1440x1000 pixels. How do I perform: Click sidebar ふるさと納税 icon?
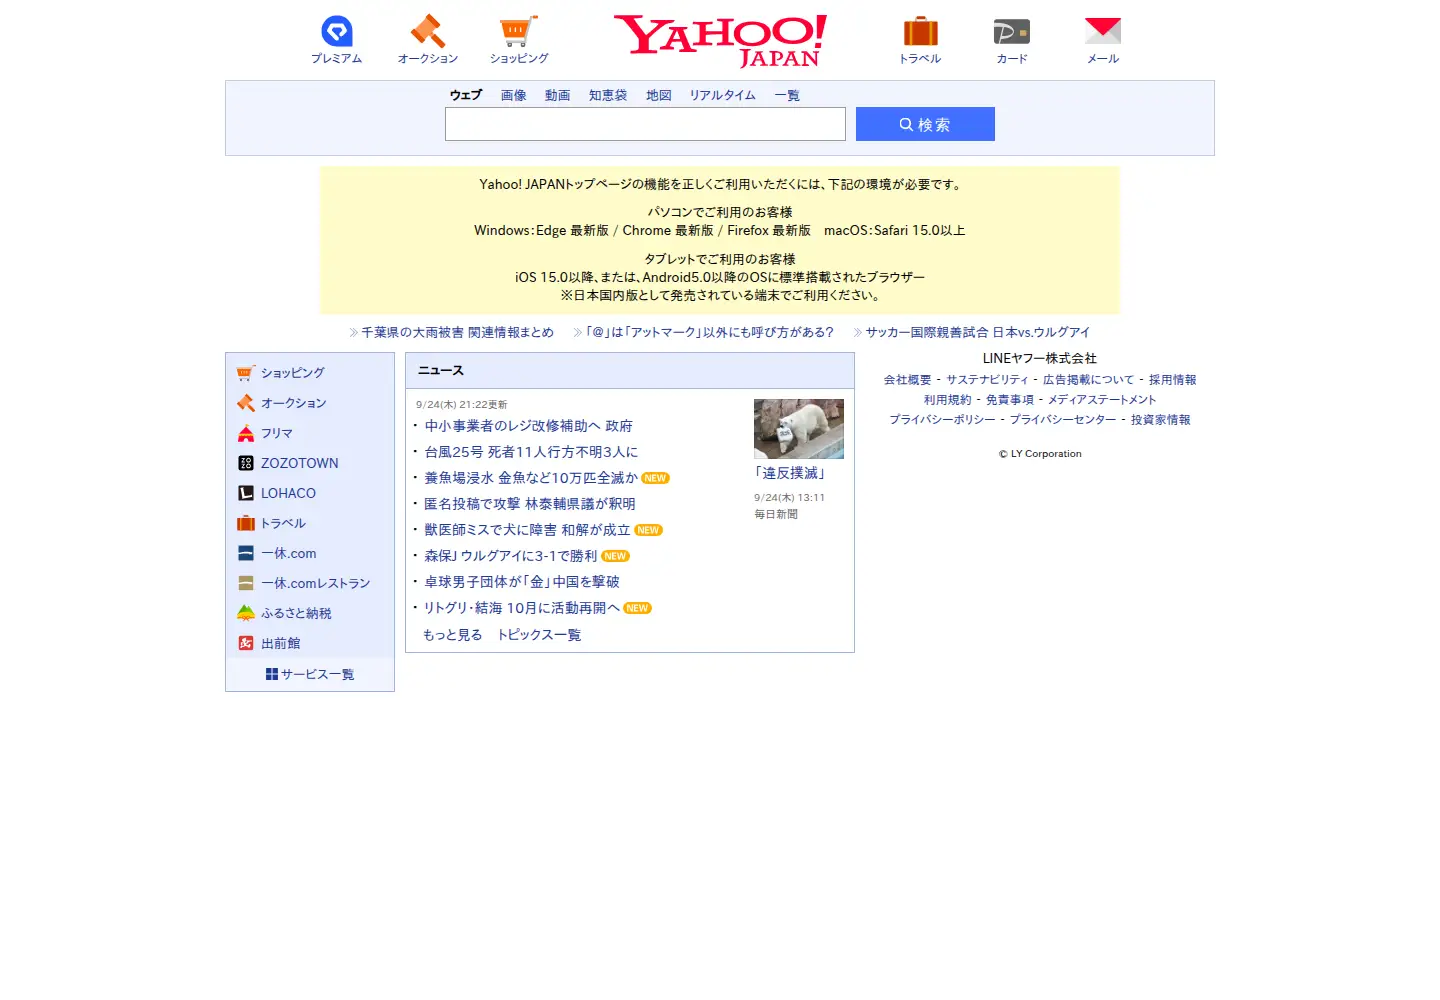pyautogui.click(x=246, y=613)
